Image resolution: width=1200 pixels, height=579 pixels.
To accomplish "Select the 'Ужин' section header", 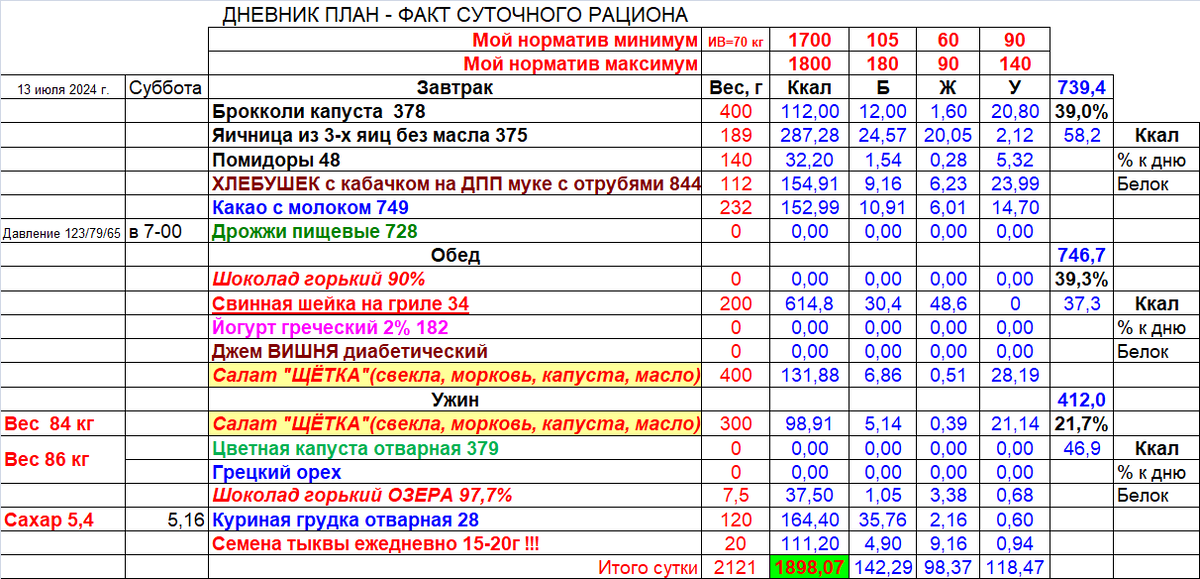I will 455,398.
